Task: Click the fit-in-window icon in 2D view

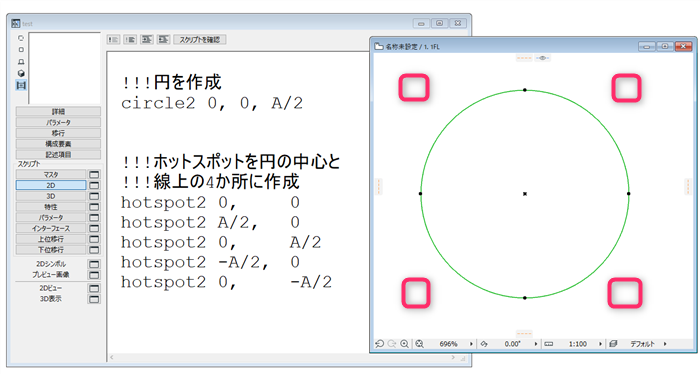Action: click(x=419, y=344)
